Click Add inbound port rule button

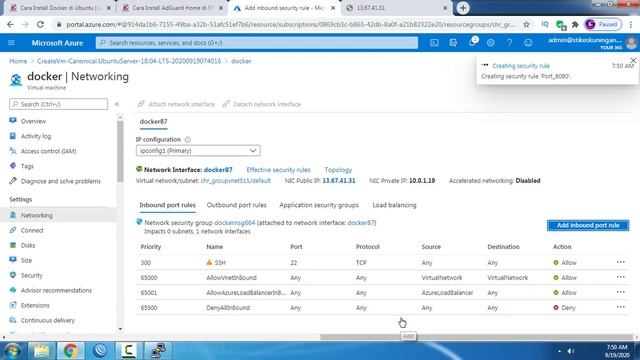588,225
